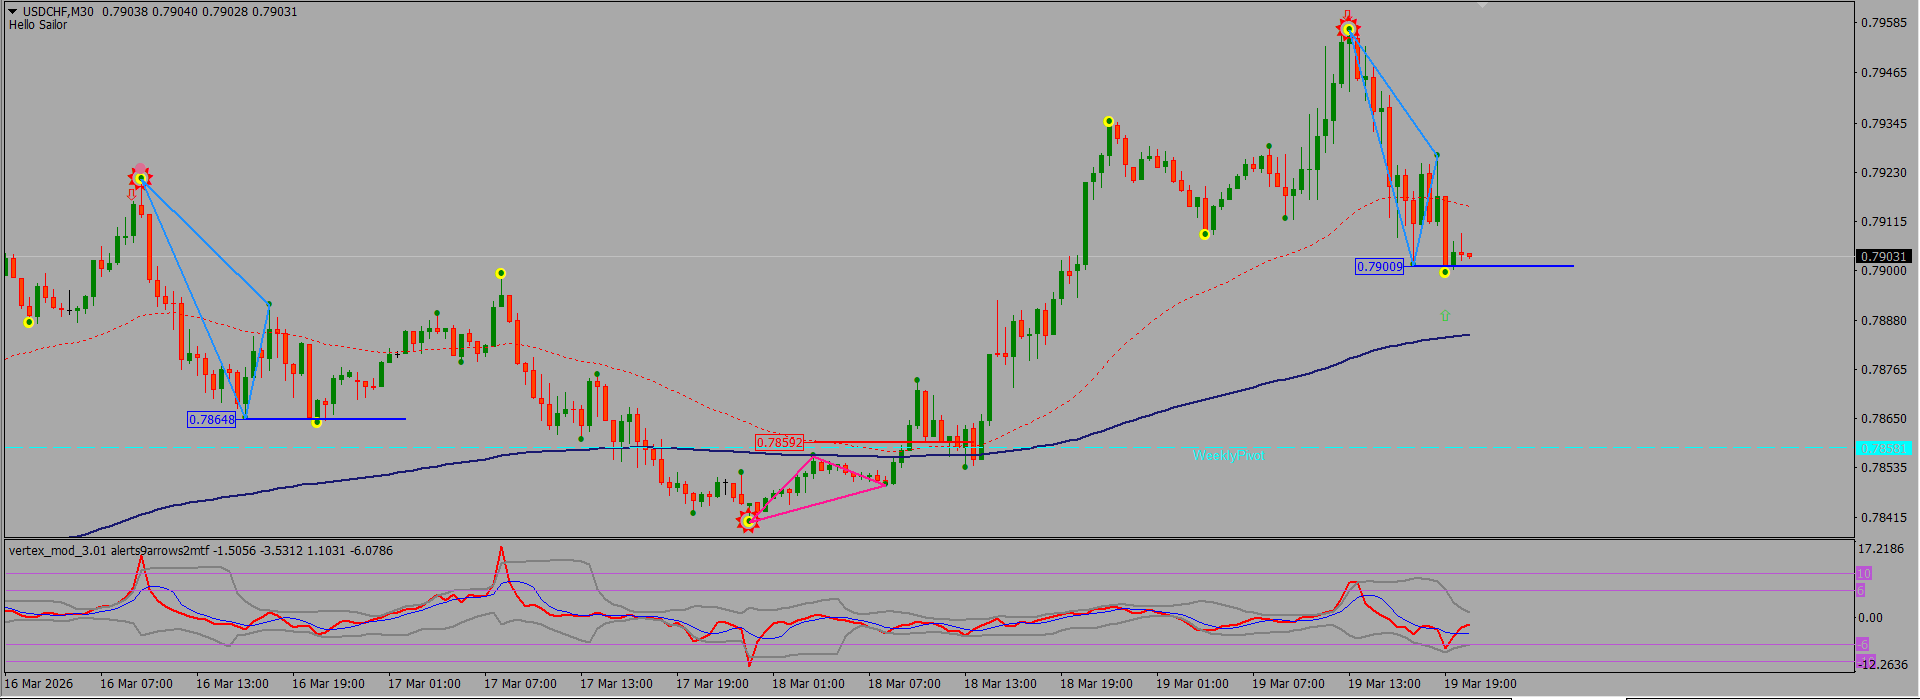Click the current price tag 0.79031

(1884, 257)
